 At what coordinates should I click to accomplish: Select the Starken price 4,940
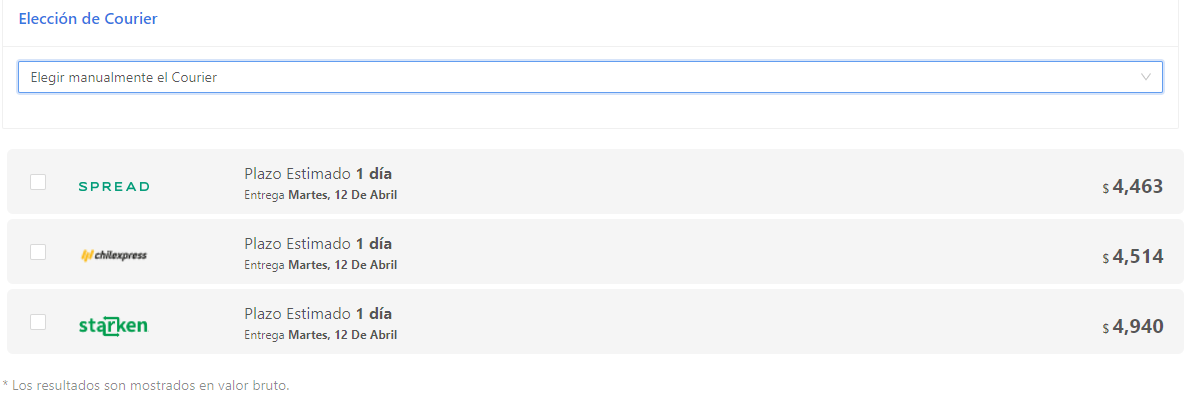point(1138,326)
